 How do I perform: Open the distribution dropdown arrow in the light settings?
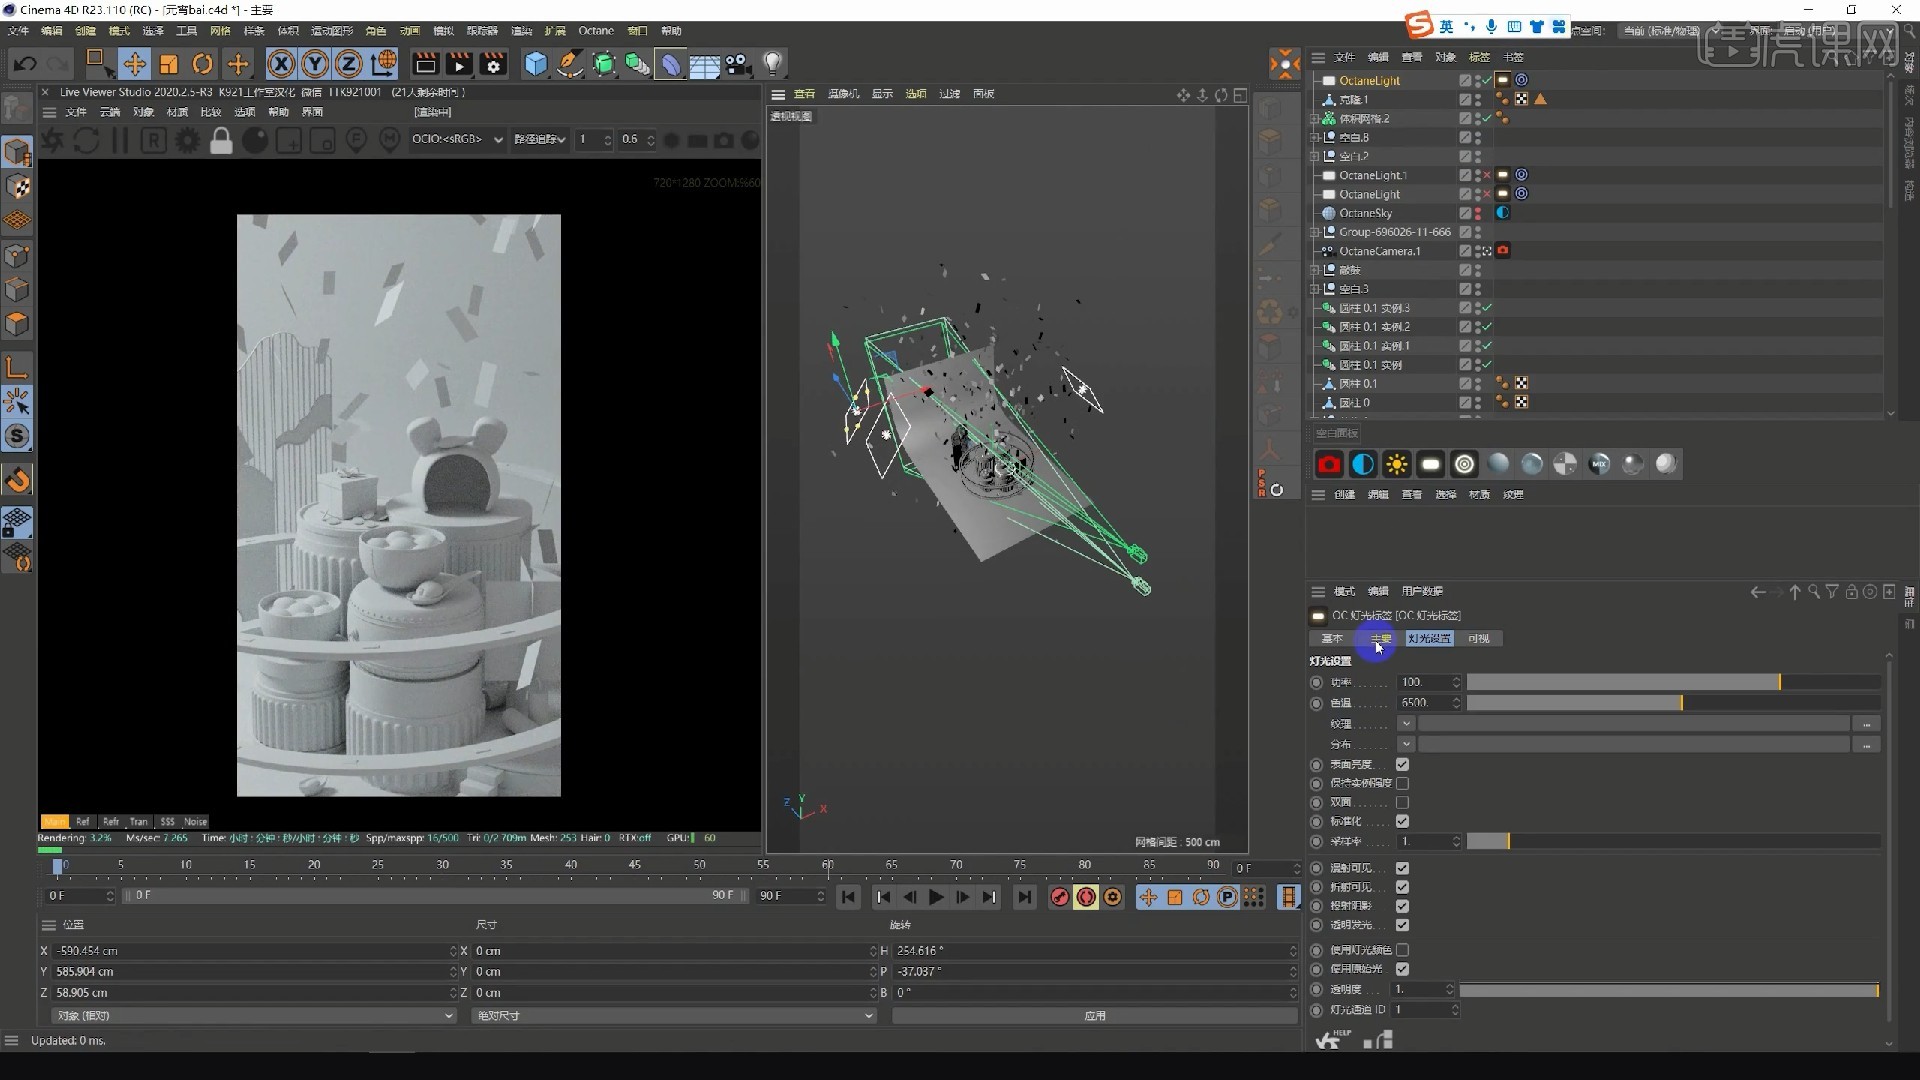tap(1406, 744)
